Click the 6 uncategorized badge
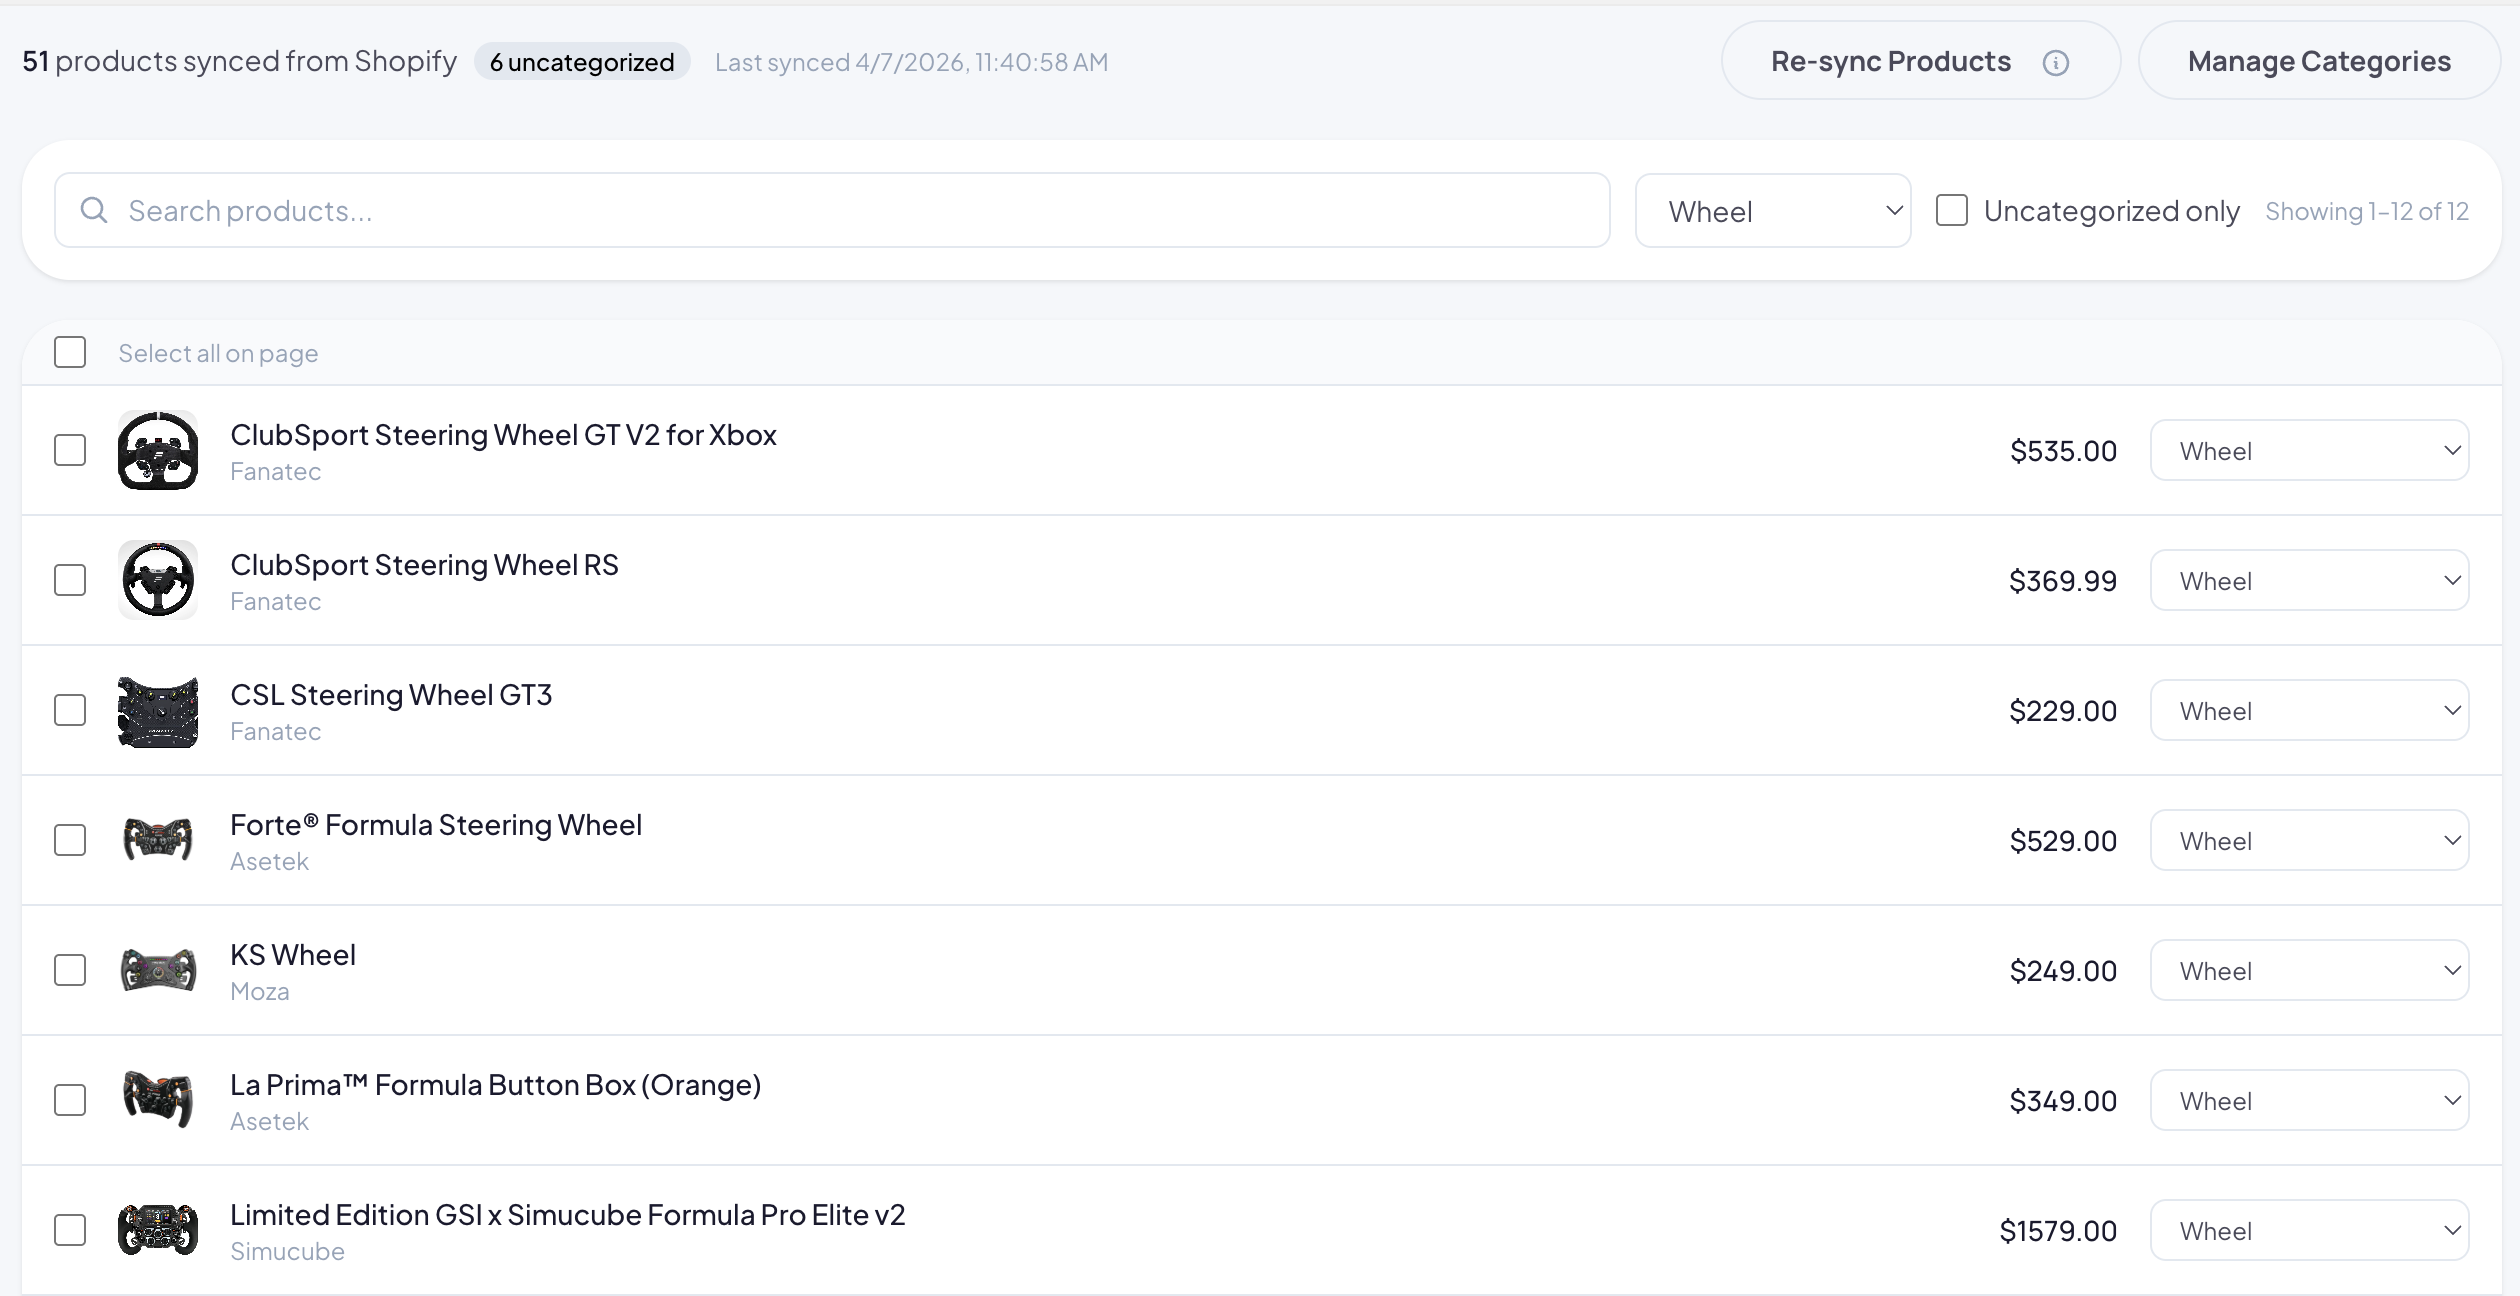This screenshot has width=2520, height=1296. [582, 62]
